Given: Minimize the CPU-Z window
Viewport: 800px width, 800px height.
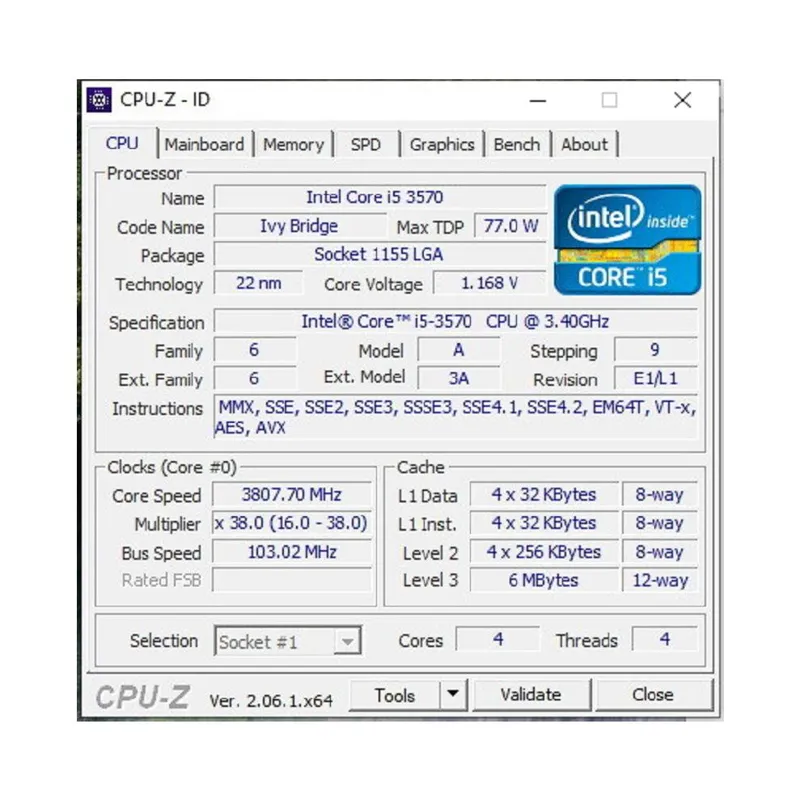Looking at the screenshot, I should click(x=538, y=101).
